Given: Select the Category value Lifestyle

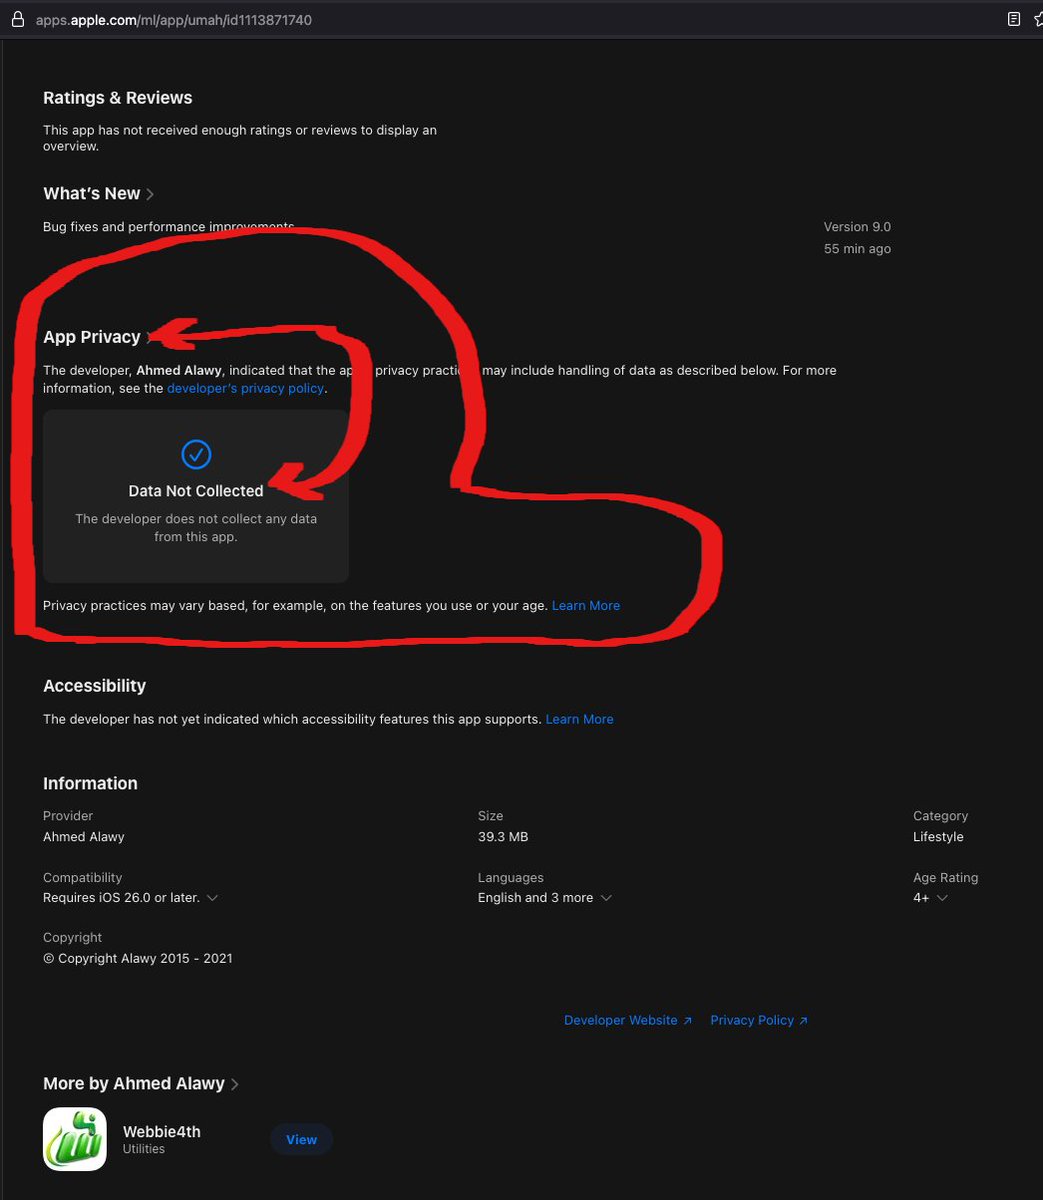Looking at the screenshot, I should coord(938,837).
